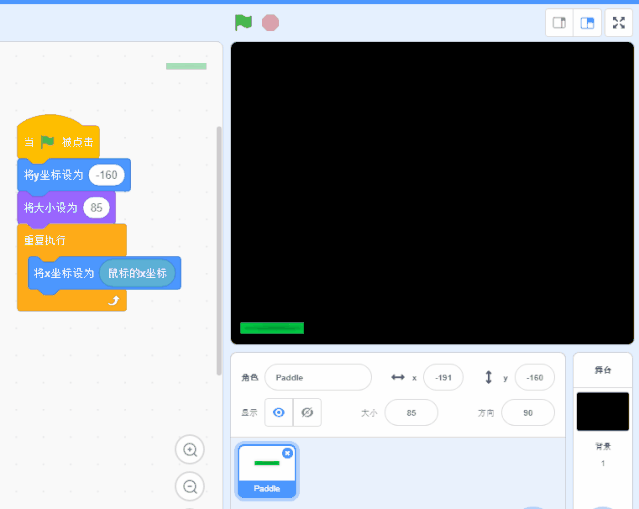Click the 鼠标的x坐标 reporter block
Viewport: 639px width, 509px height.
click(x=138, y=272)
